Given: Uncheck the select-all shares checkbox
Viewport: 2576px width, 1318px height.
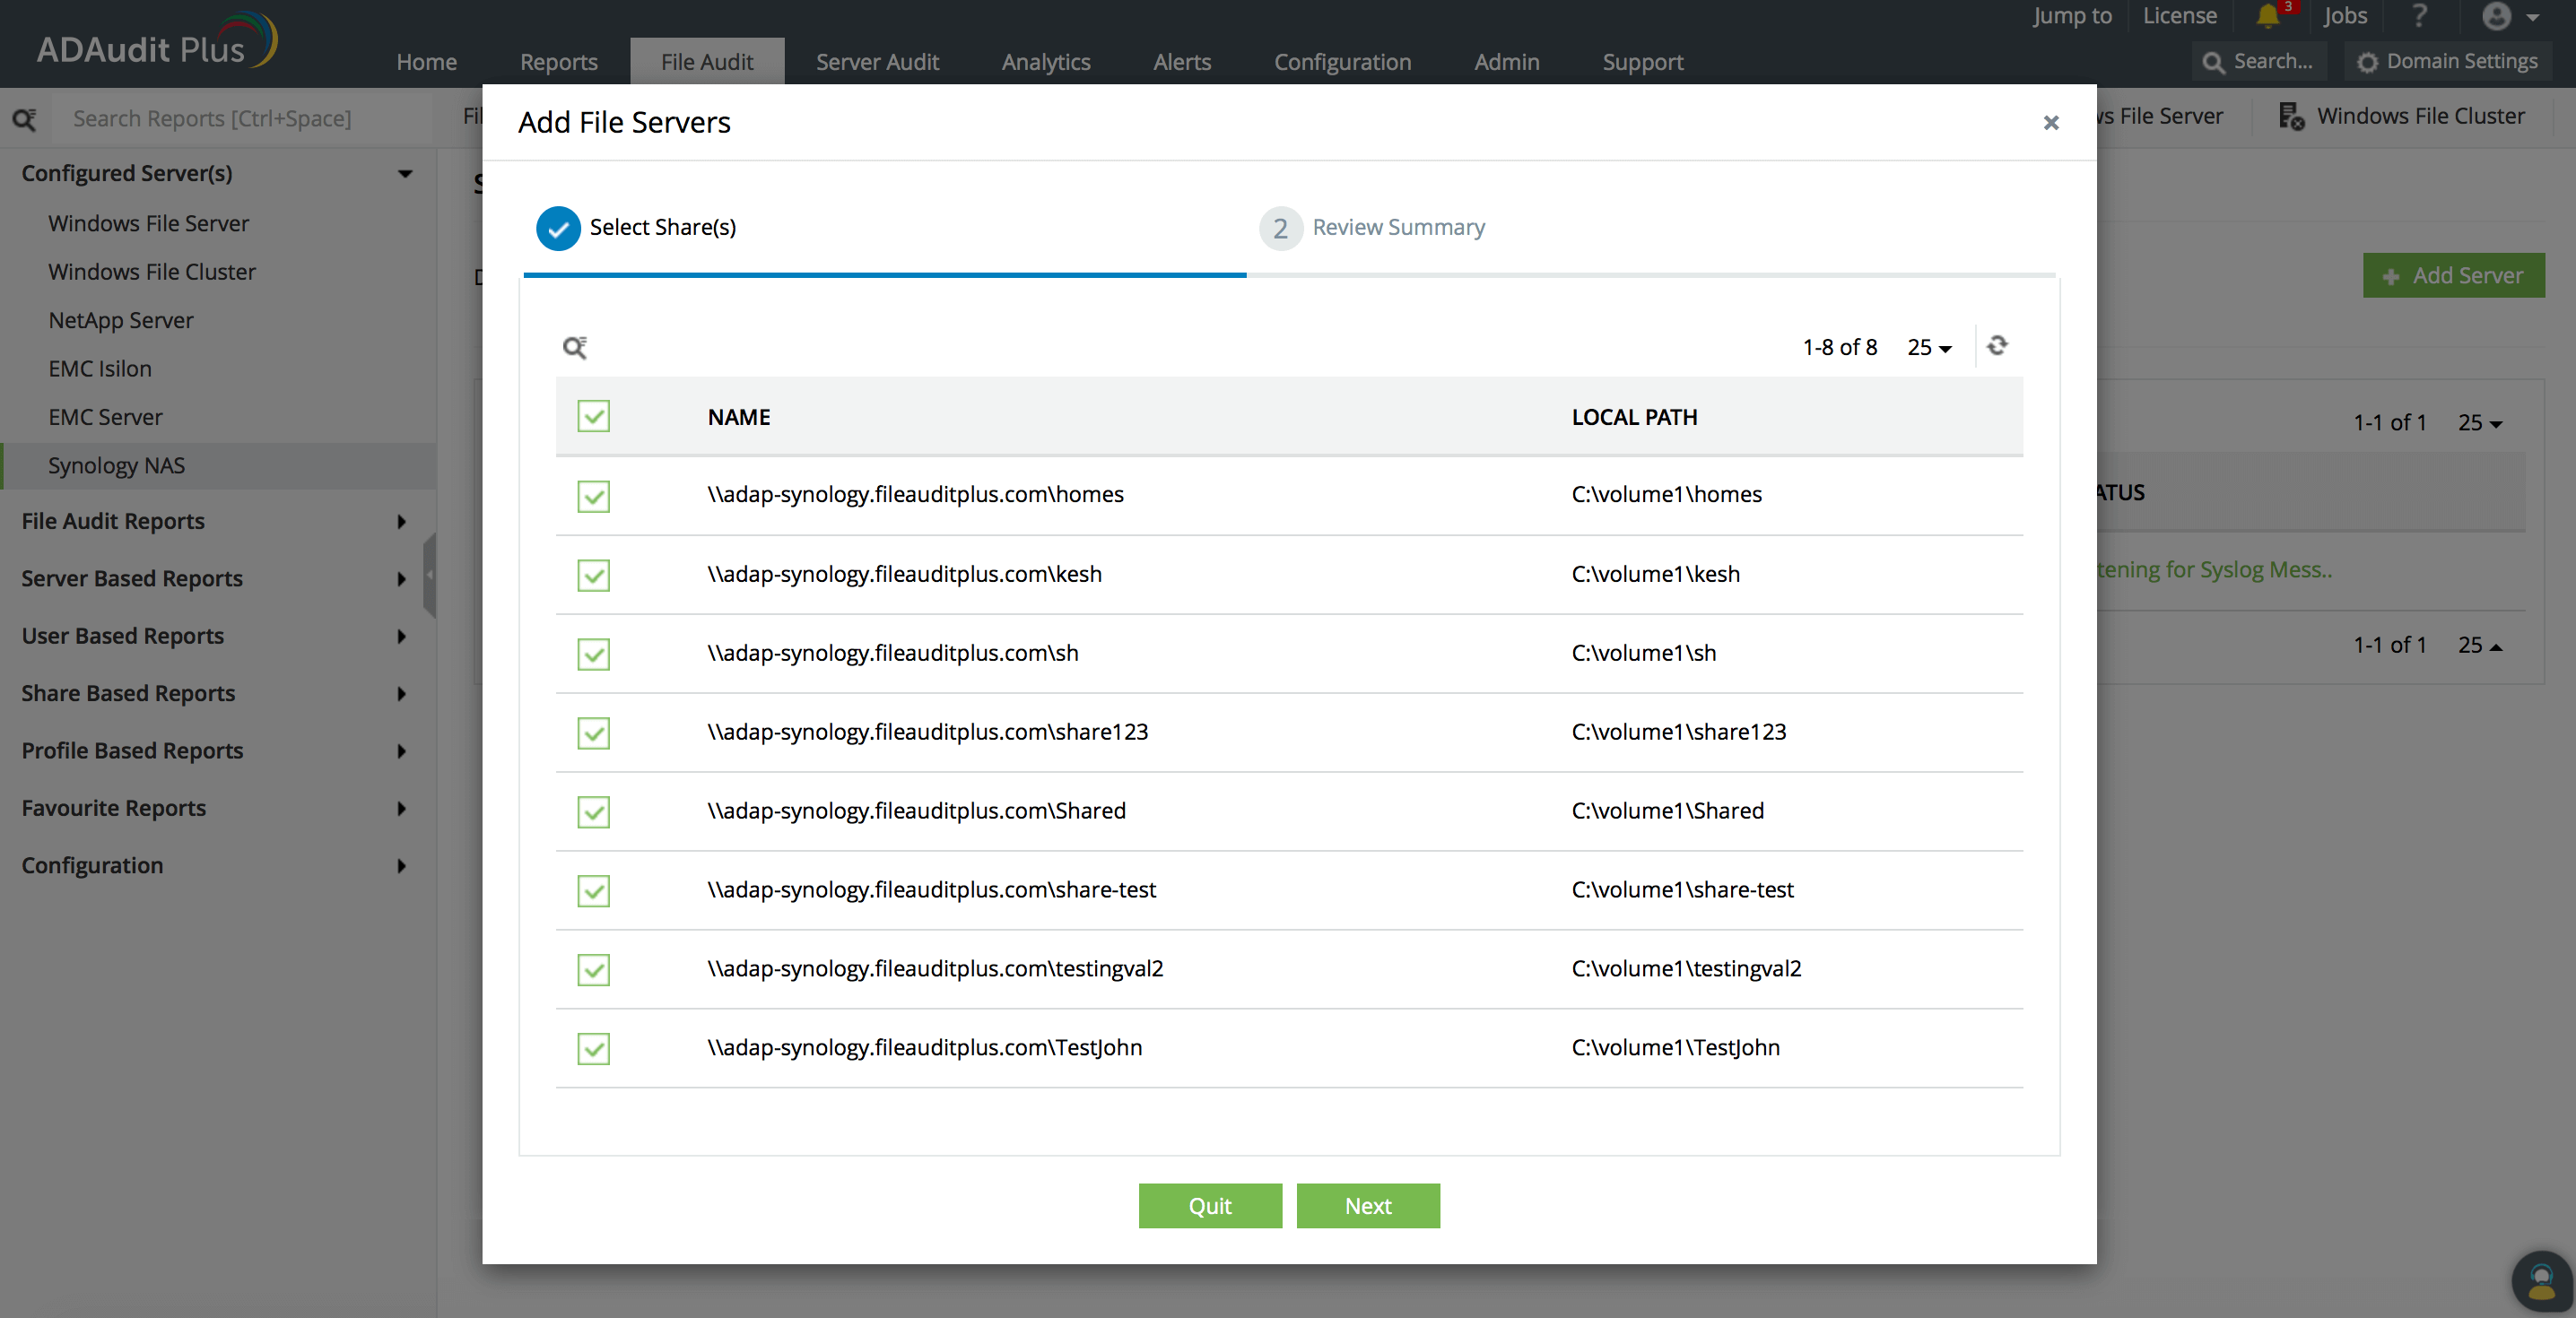Looking at the screenshot, I should tap(594, 417).
